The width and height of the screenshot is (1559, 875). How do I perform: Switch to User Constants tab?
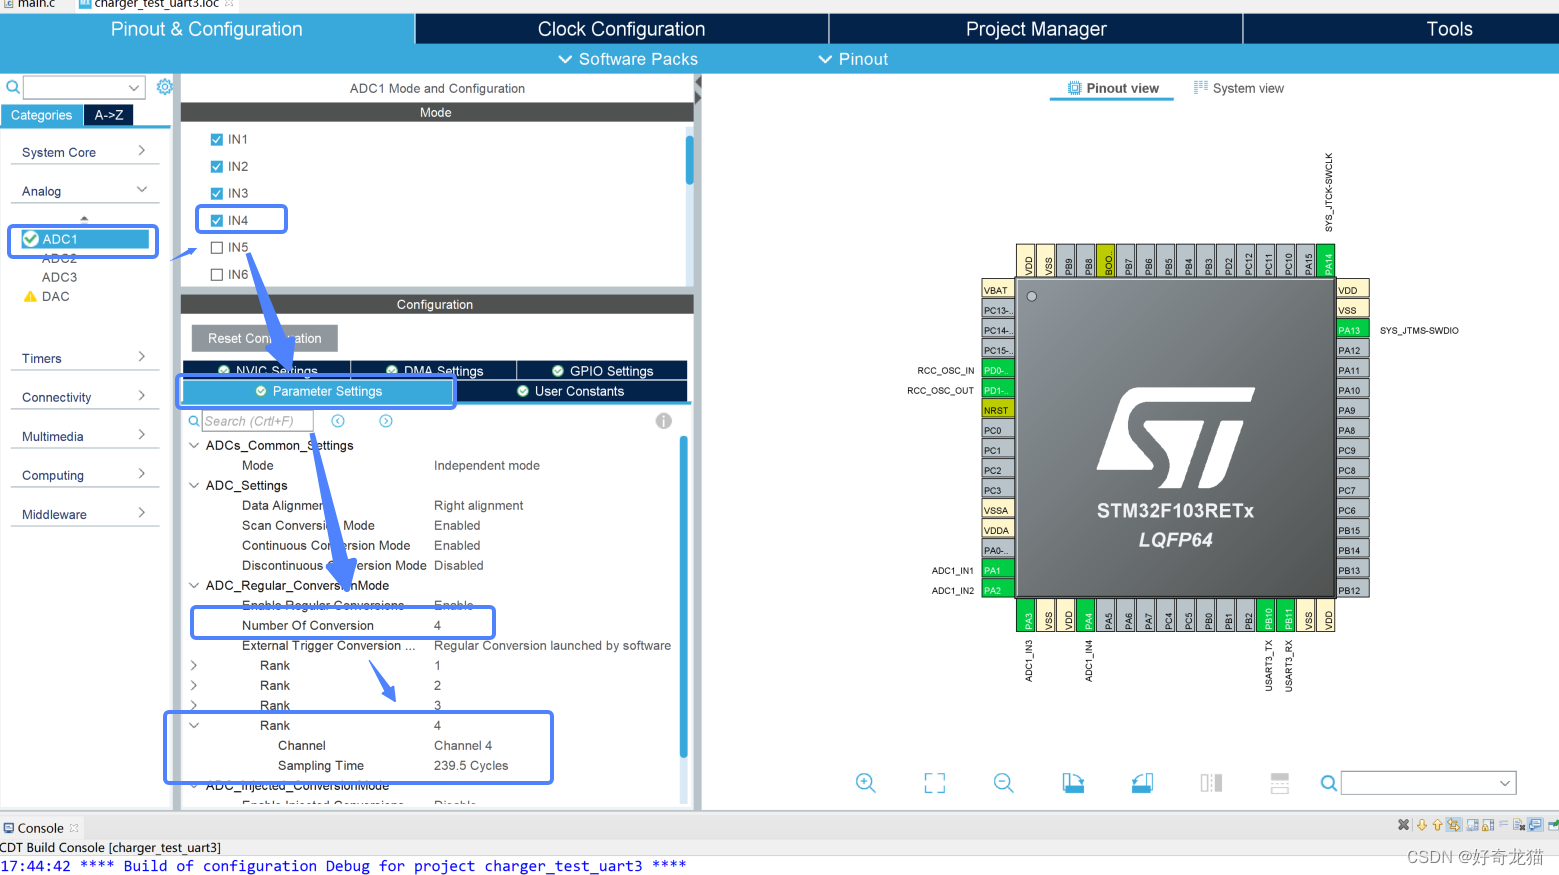point(571,391)
